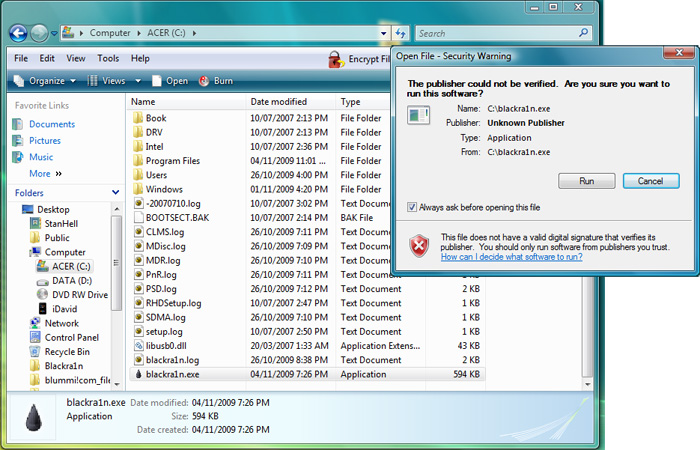Select Blackra1n folder in tree
The height and width of the screenshot is (450, 700).
pos(64,366)
